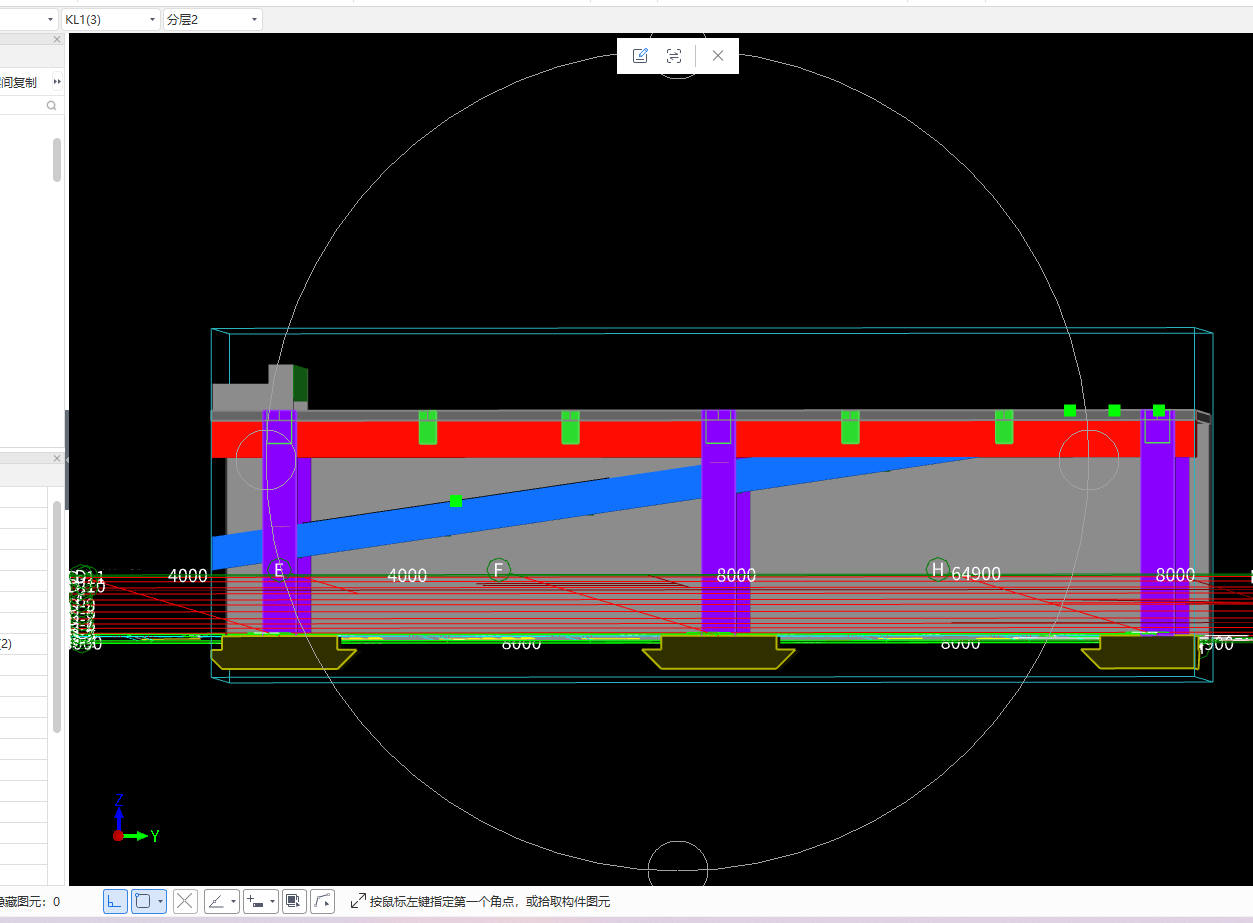Toggle the orthogonal mode button in status bar
Image resolution: width=1253 pixels, height=923 pixels.
click(x=115, y=901)
